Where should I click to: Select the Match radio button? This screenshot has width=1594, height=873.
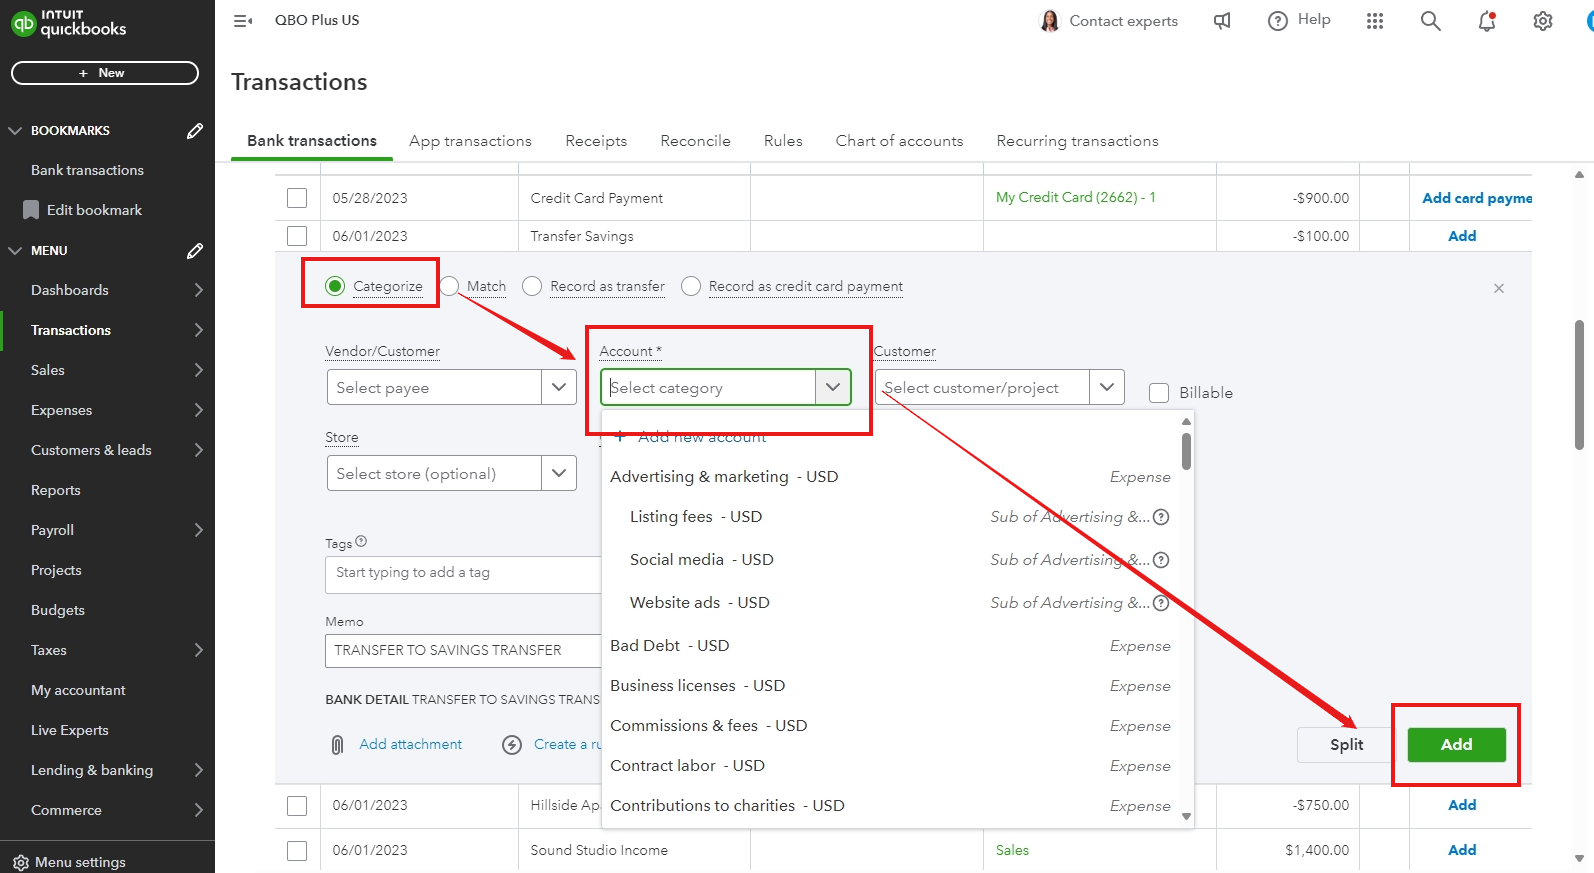pos(450,286)
